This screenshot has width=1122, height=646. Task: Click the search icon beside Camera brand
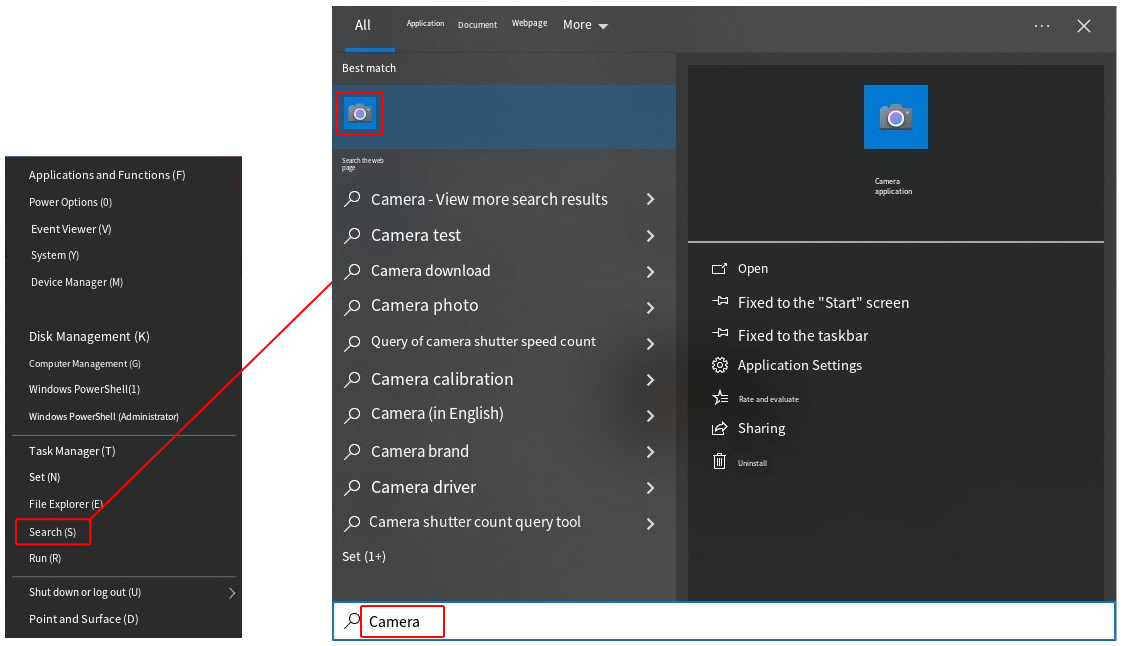[352, 451]
